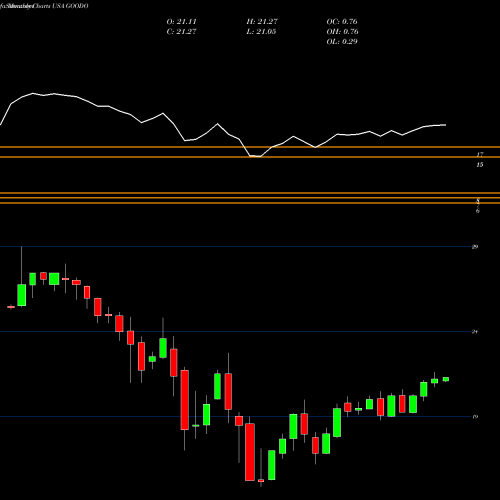Click the "OH: 0.76" reading

tap(343, 32)
